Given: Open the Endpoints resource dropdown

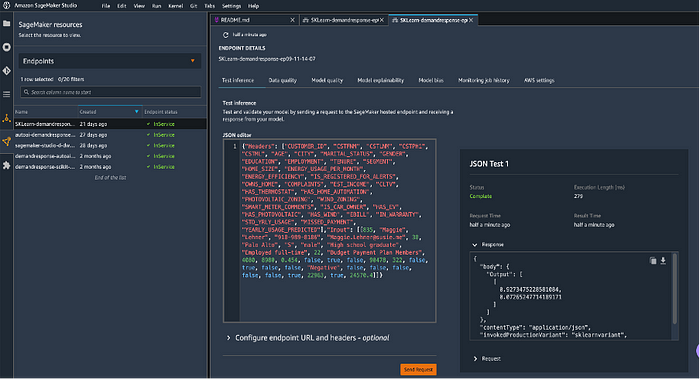Looking at the screenshot, I should click(x=110, y=61).
